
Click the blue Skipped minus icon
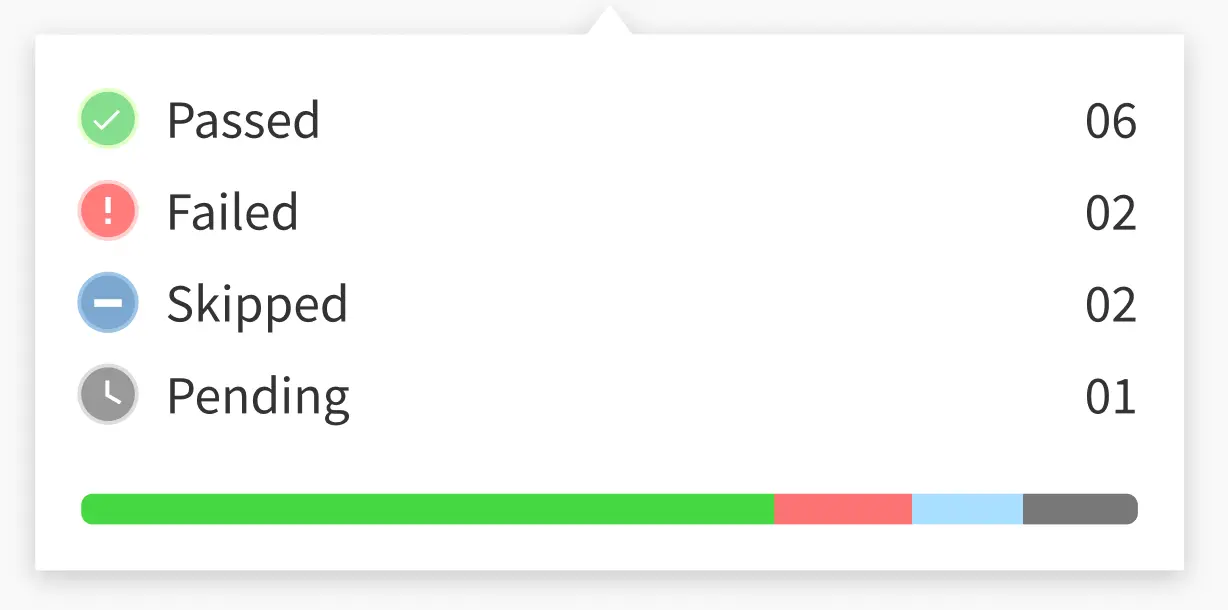point(107,302)
